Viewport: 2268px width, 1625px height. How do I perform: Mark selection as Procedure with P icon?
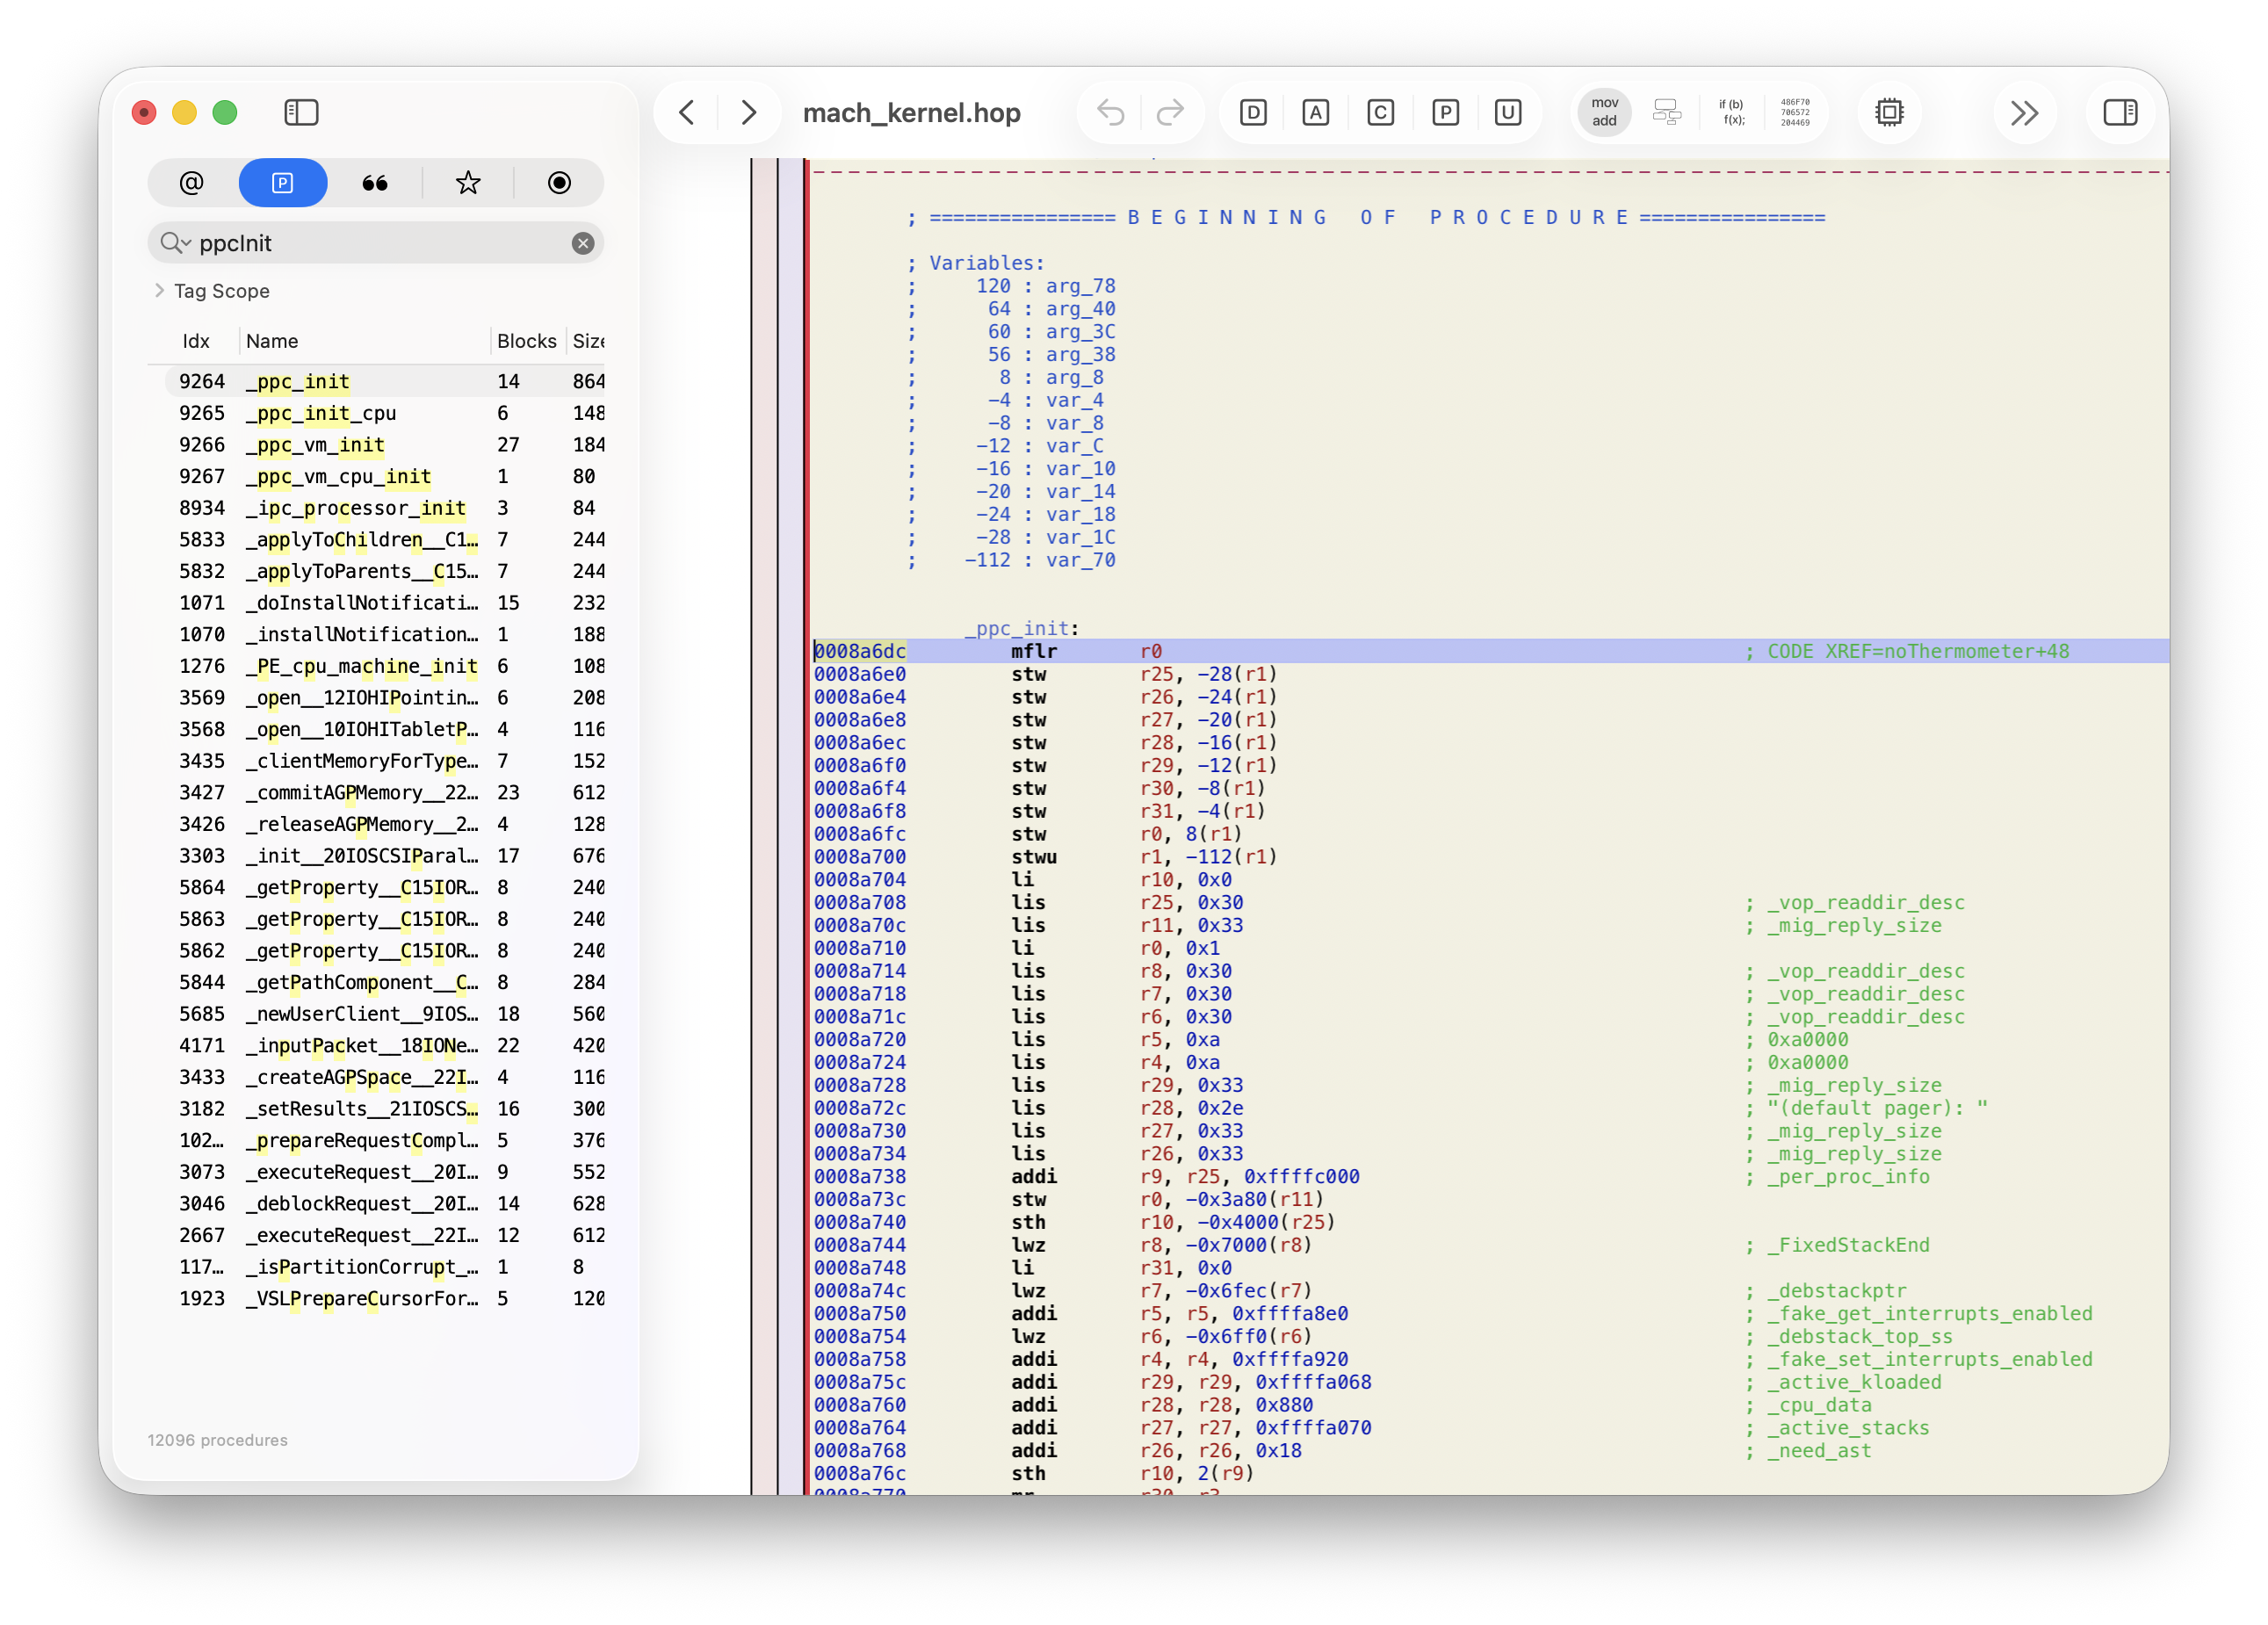click(1445, 112)
